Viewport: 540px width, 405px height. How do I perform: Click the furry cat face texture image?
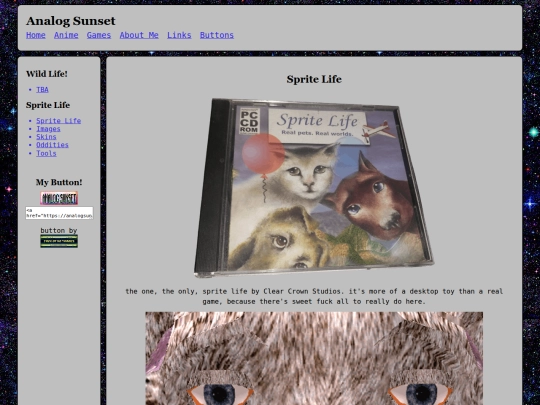pos(314,358)
